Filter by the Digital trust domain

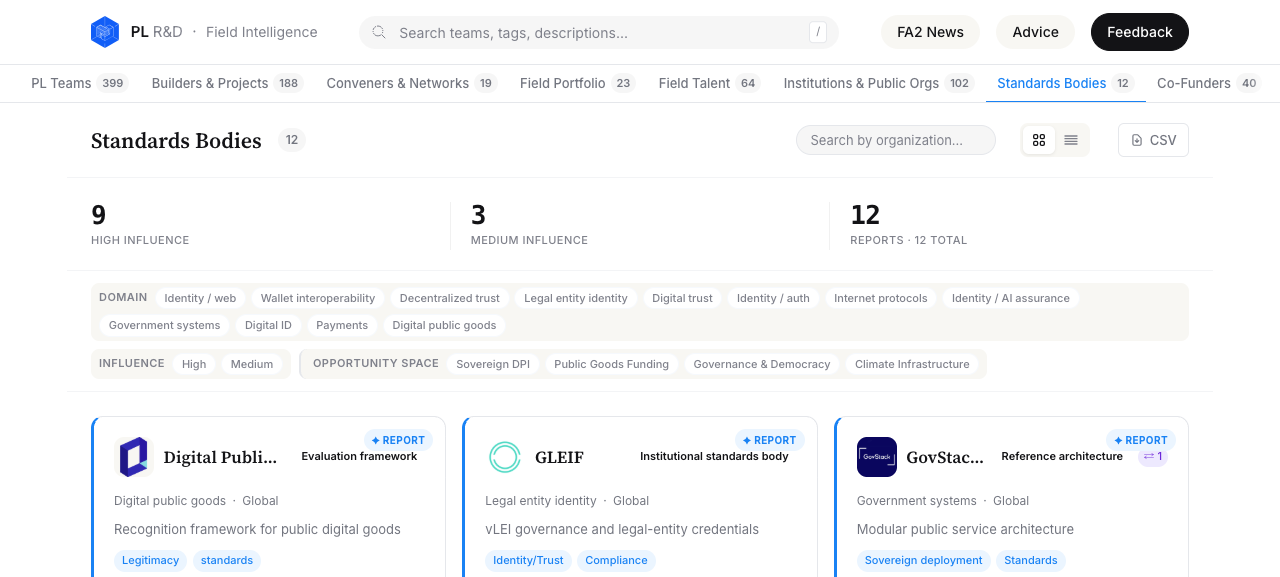click(x=682, y=298)
